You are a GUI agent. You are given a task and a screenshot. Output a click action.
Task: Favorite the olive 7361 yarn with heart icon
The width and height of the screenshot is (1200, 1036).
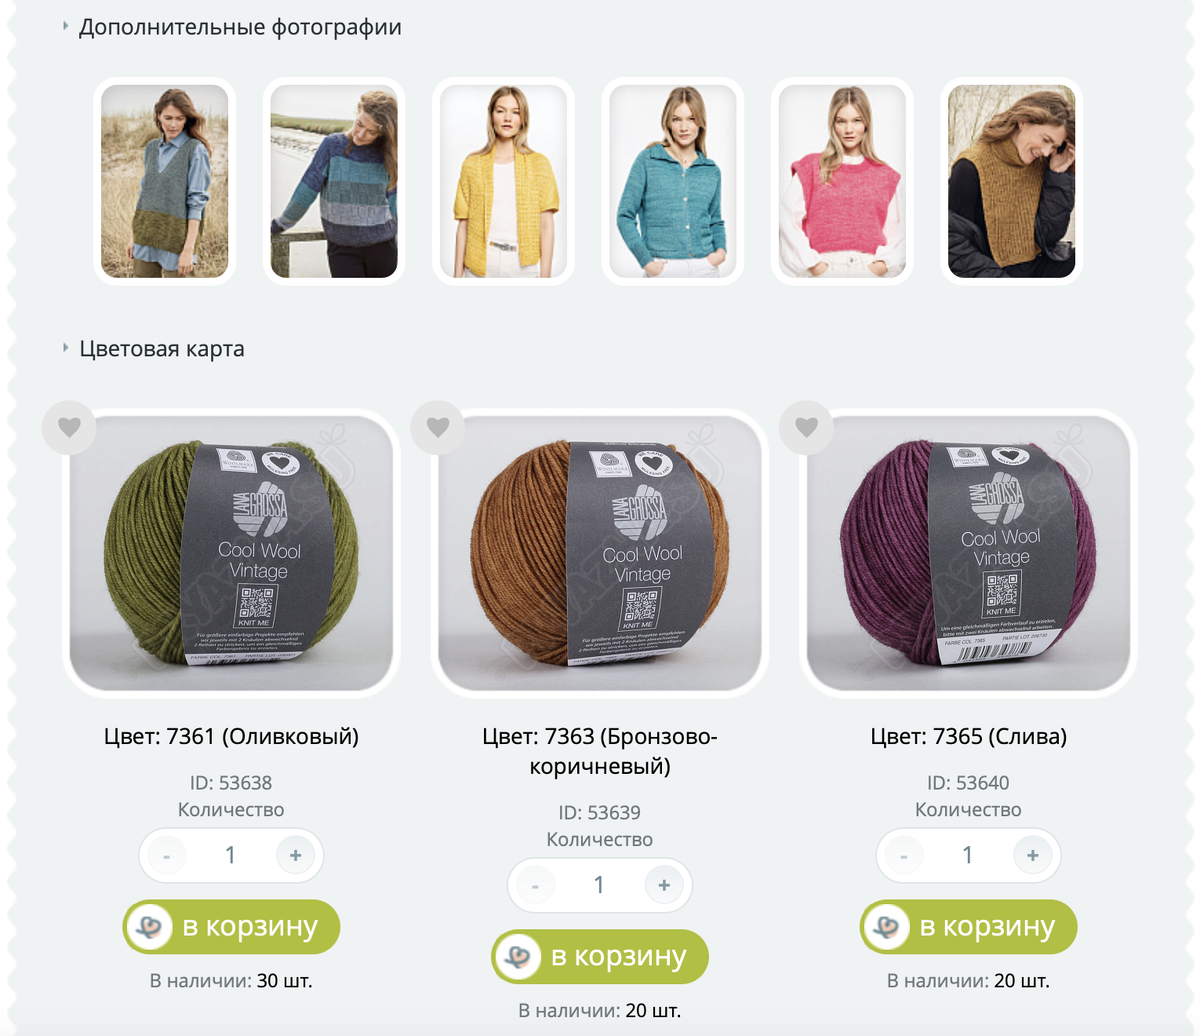(69, 427)
